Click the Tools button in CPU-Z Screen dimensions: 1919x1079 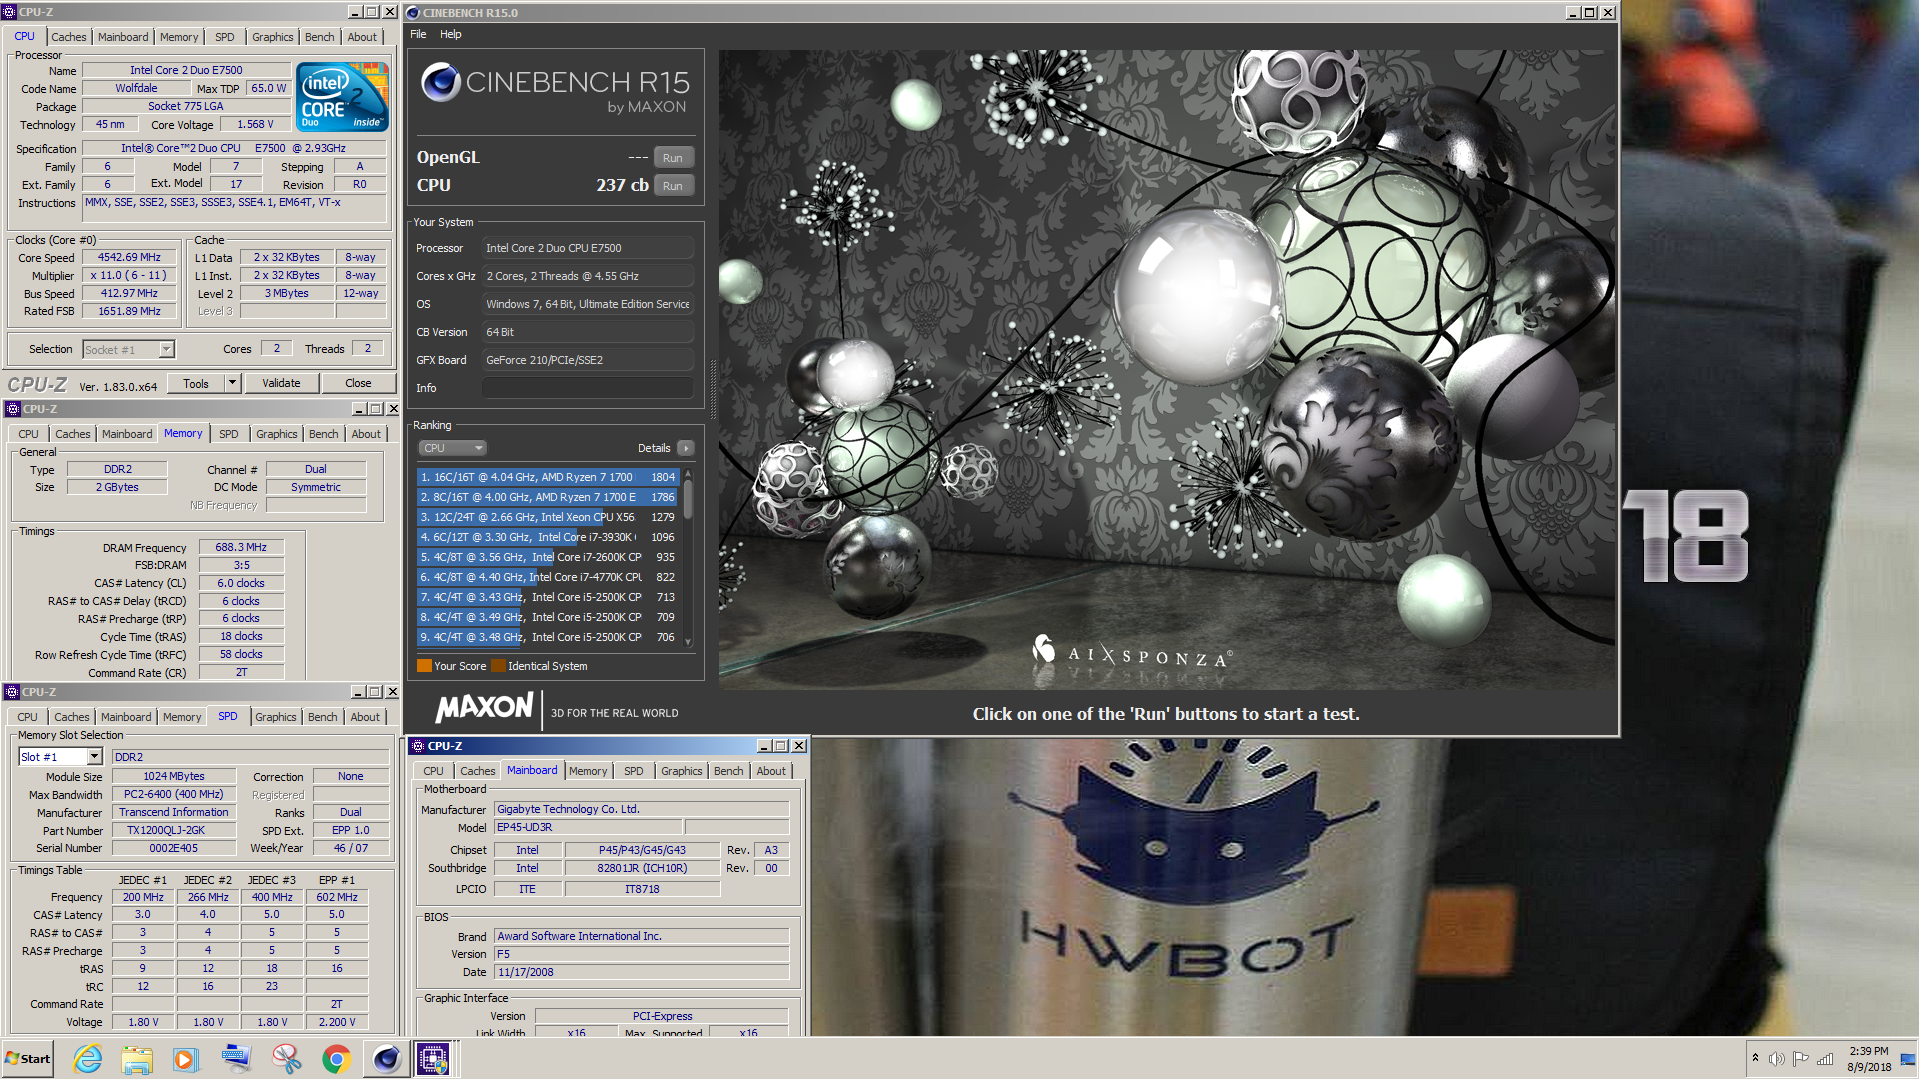(x=196, y=383)
